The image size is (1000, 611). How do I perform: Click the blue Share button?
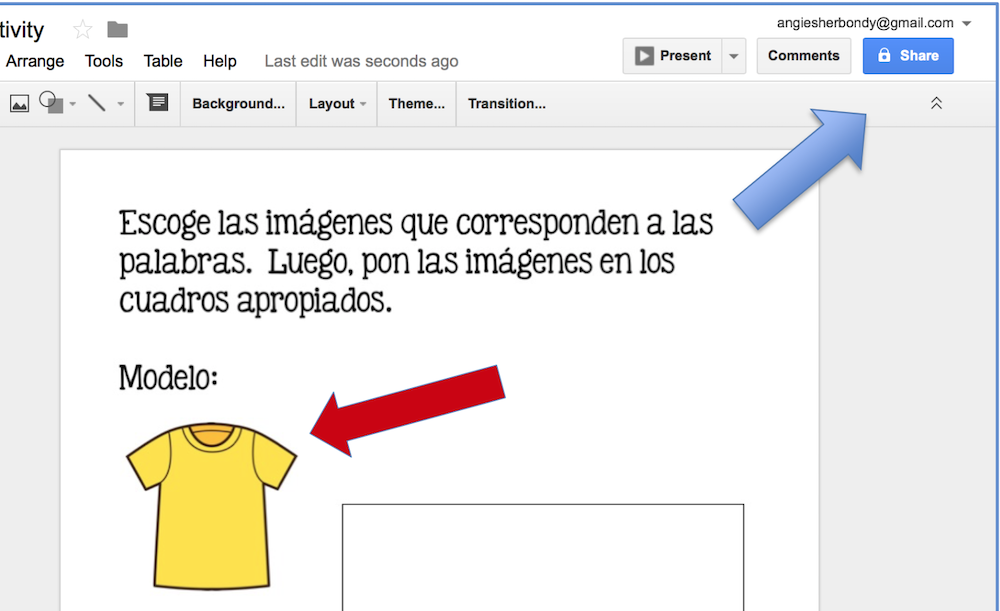click(x=908, y=56)
